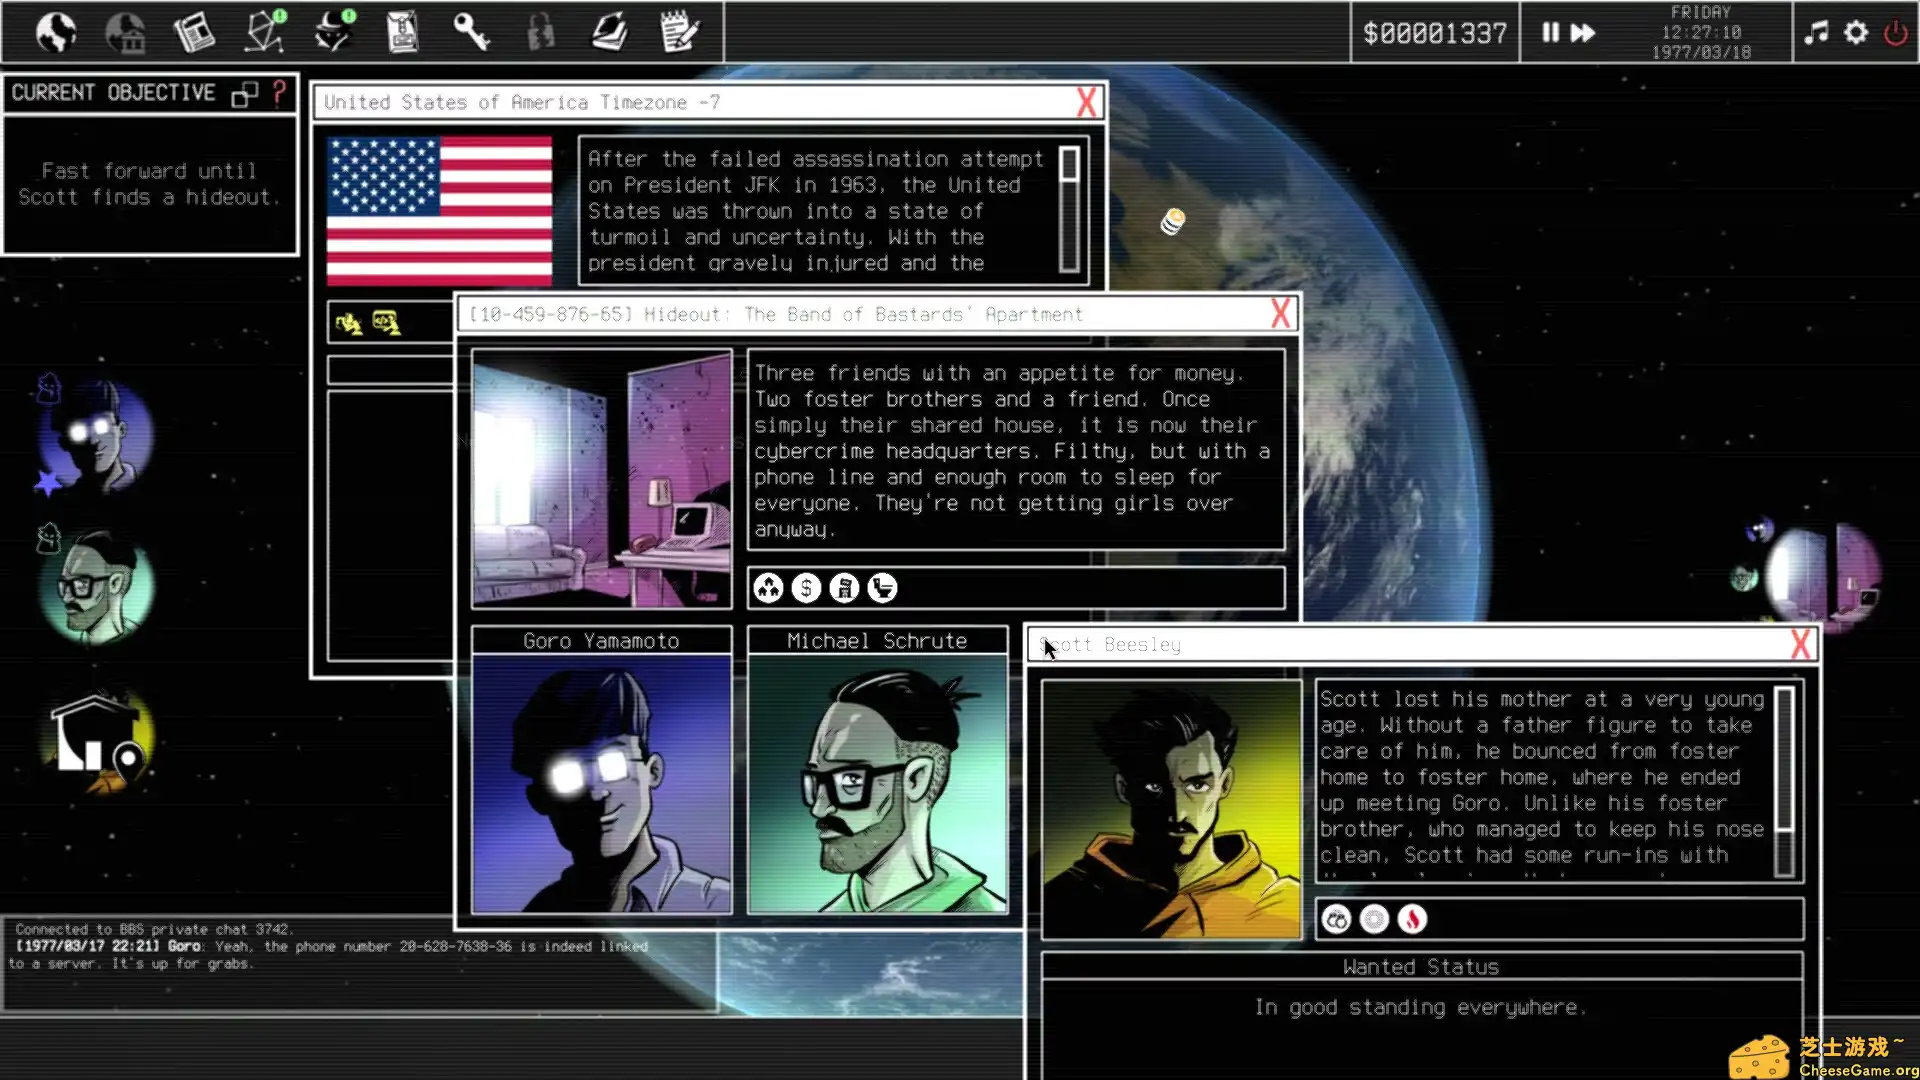Open the newspaper icon in top toolbar
The height and width of the screenshot is (1080, 1920).
[194, 33]
